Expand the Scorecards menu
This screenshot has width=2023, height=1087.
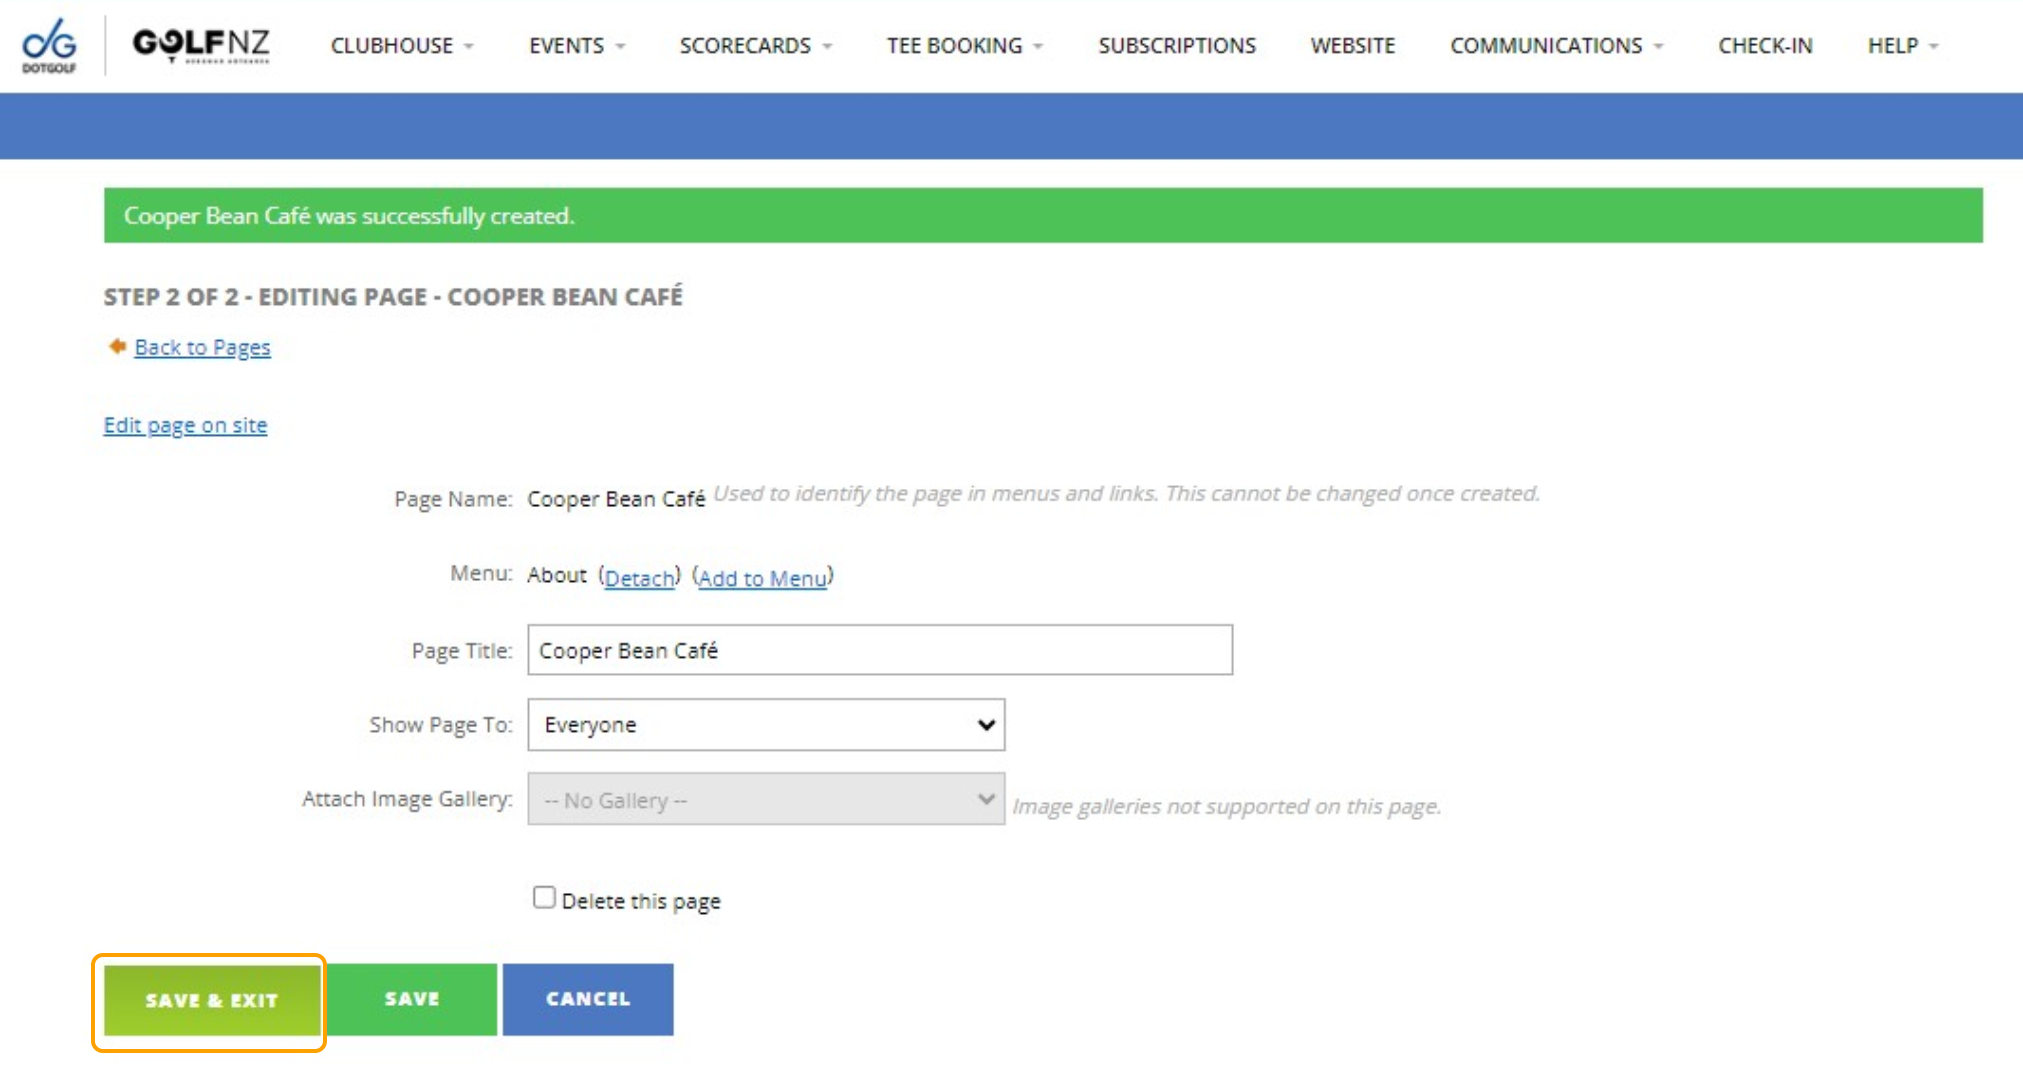tap(755, 46)
